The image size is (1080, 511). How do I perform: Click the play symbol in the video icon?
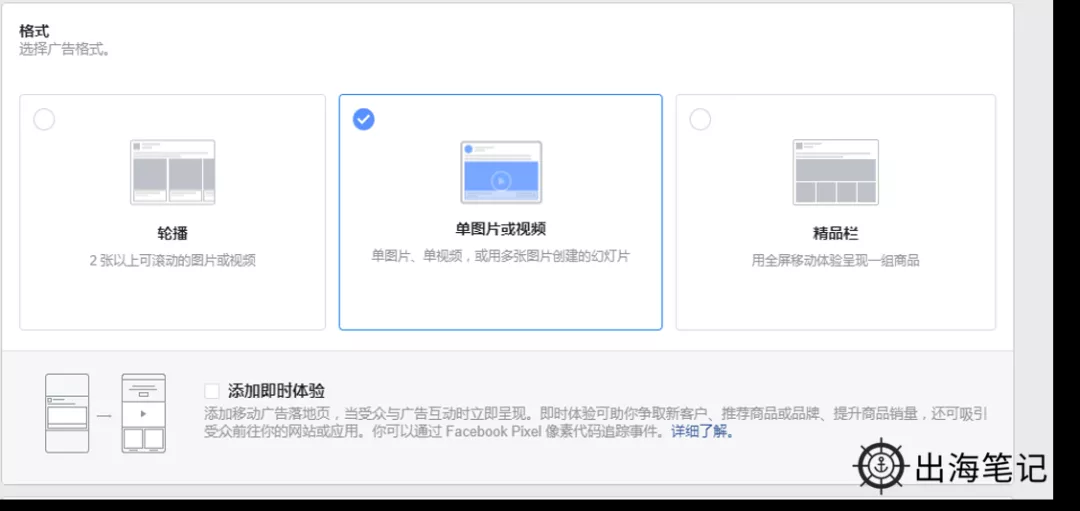pos(501,181)
